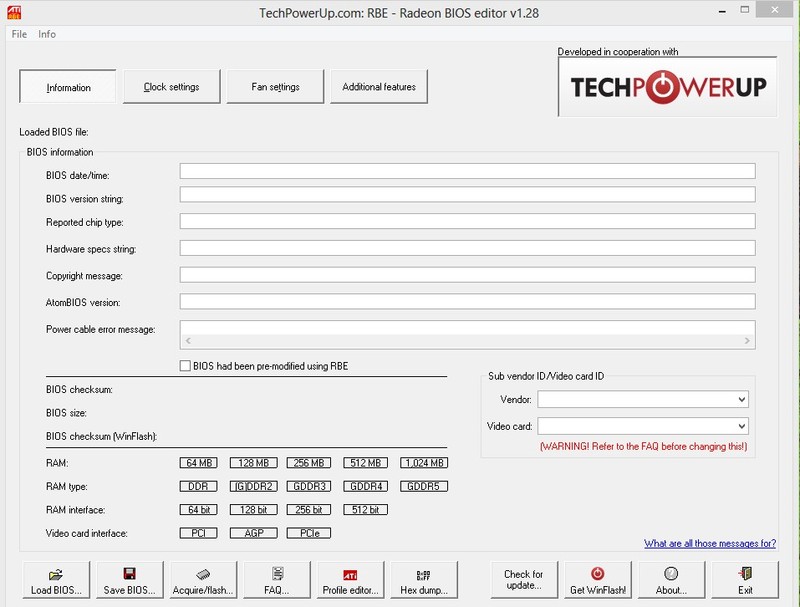Click the 256 bit RAM interface indicator
800x607 pixels.
(x=309, y=510)
